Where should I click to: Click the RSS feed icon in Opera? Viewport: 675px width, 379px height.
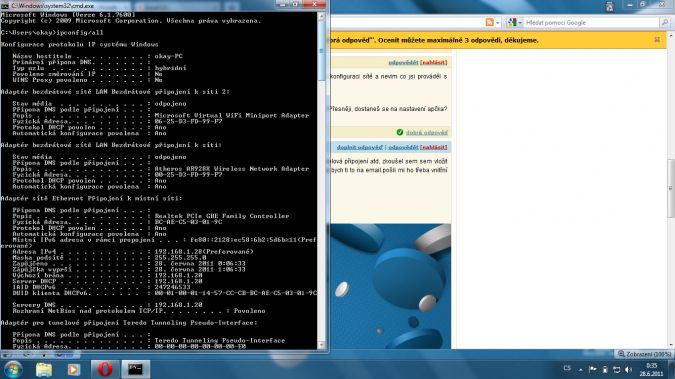(x=489, y=22)
